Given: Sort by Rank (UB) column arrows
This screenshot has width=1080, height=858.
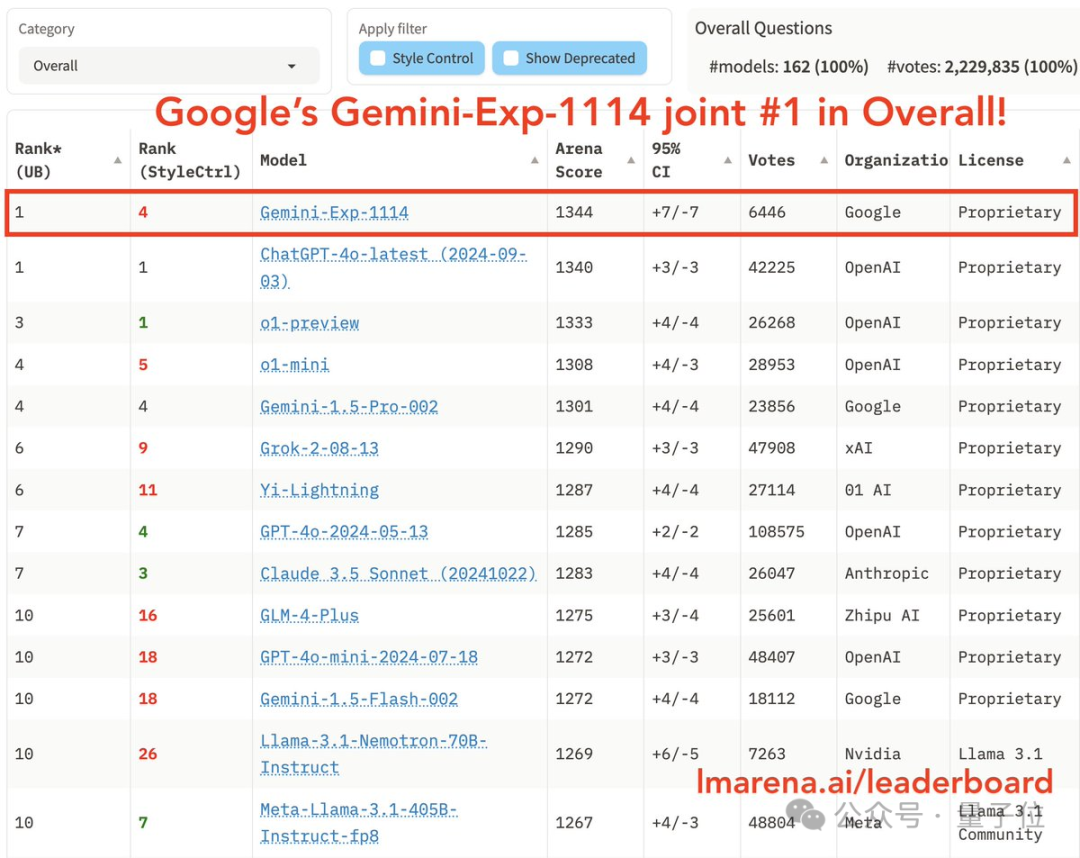Looking at the screenshot, I should coord(118,160).
